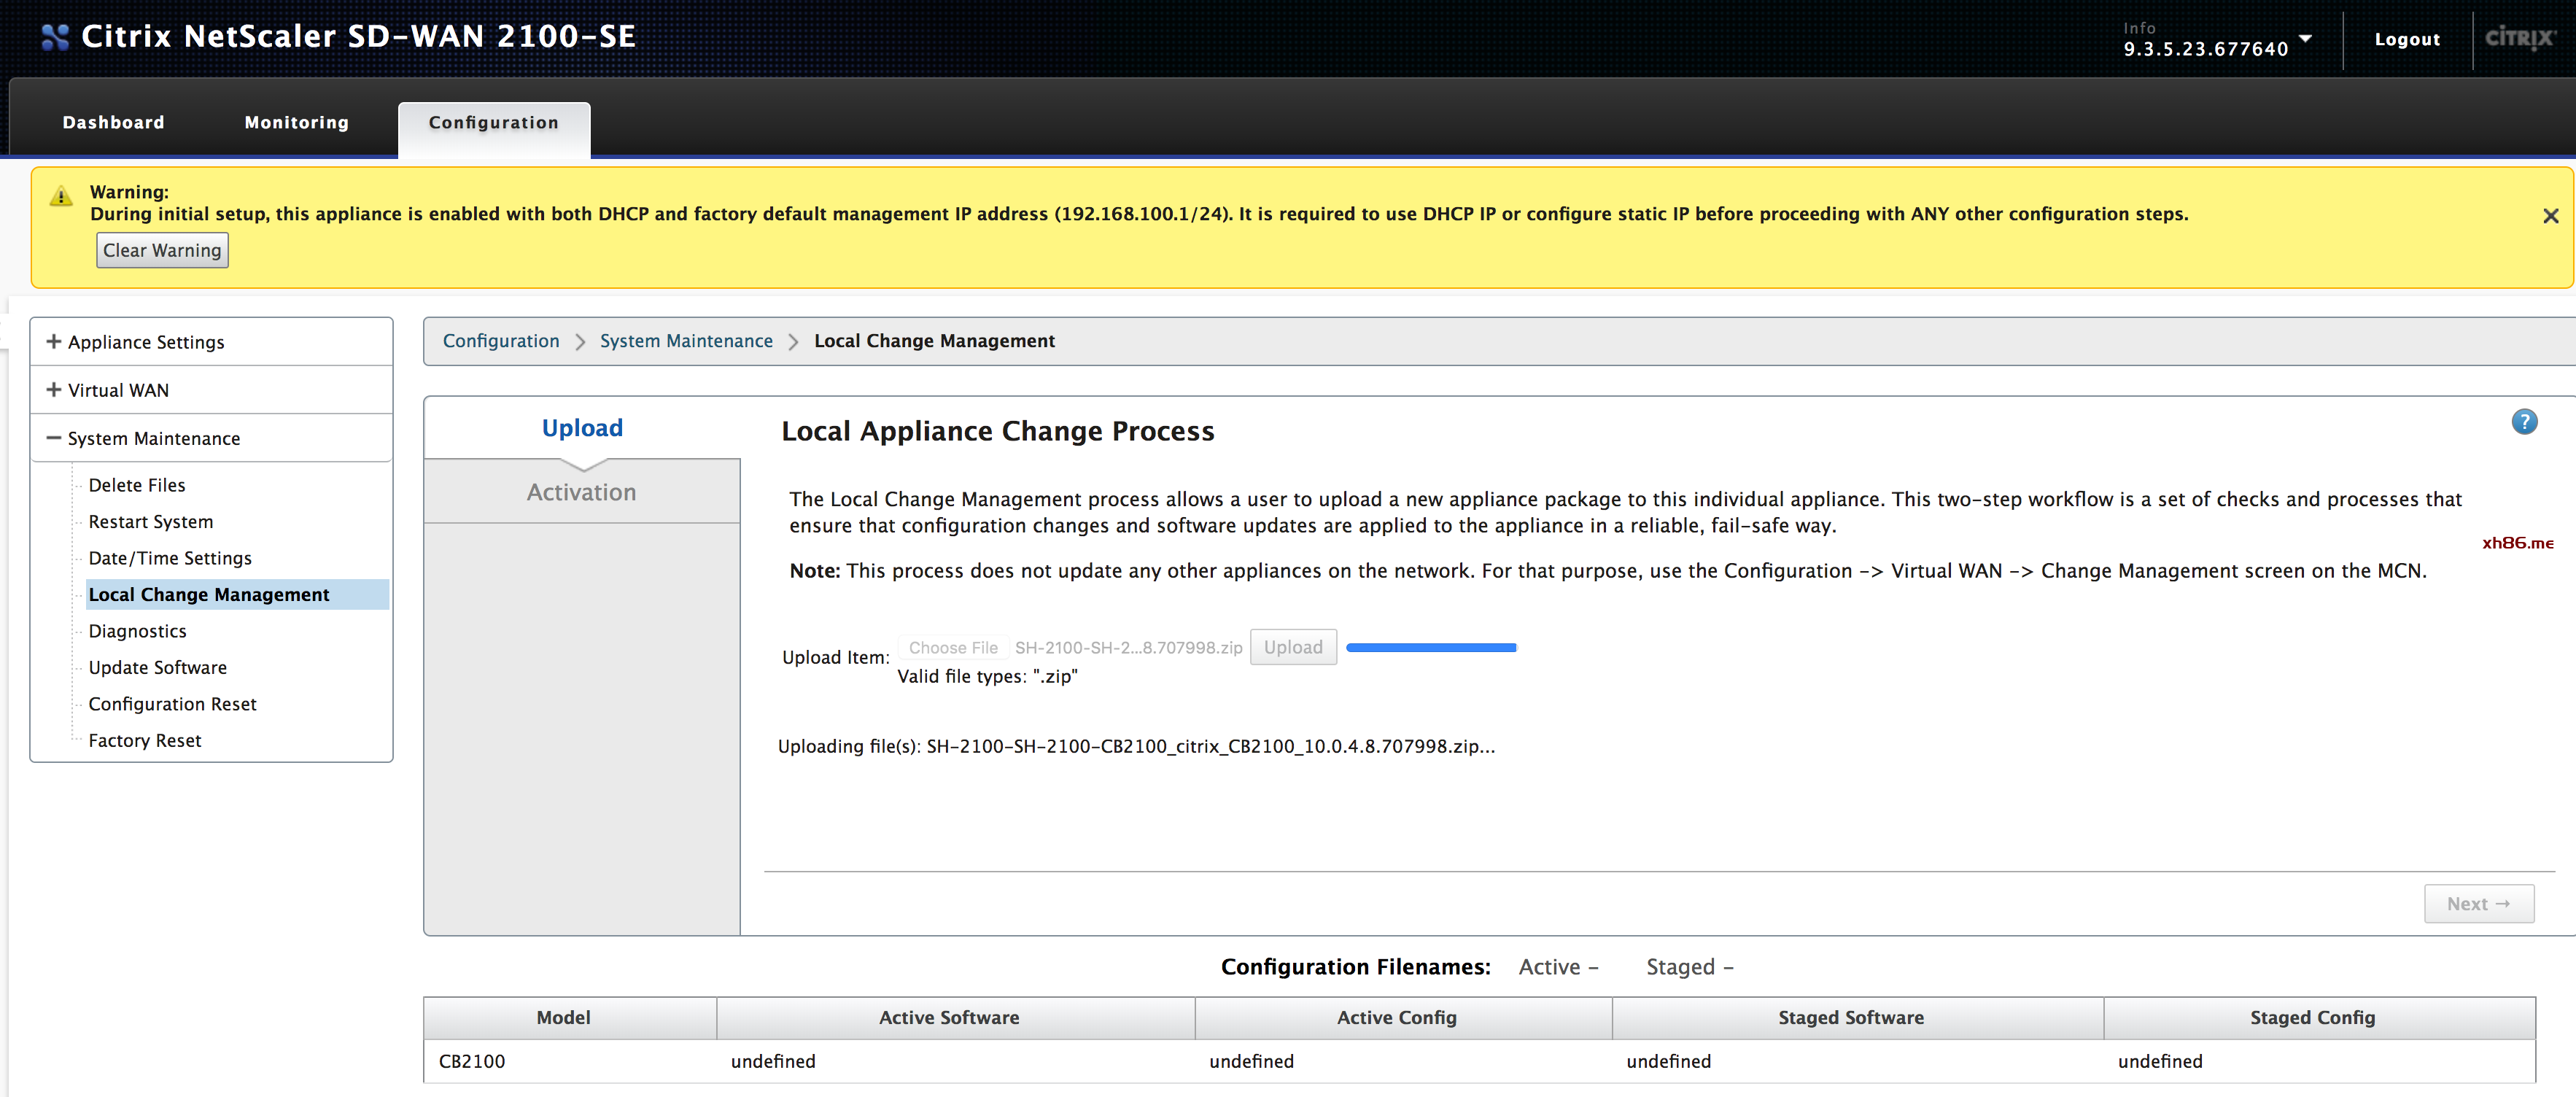Open the Info version dropdown arrow
Viewport: 2576px width, 1097px height.
tap(2305, 39)
